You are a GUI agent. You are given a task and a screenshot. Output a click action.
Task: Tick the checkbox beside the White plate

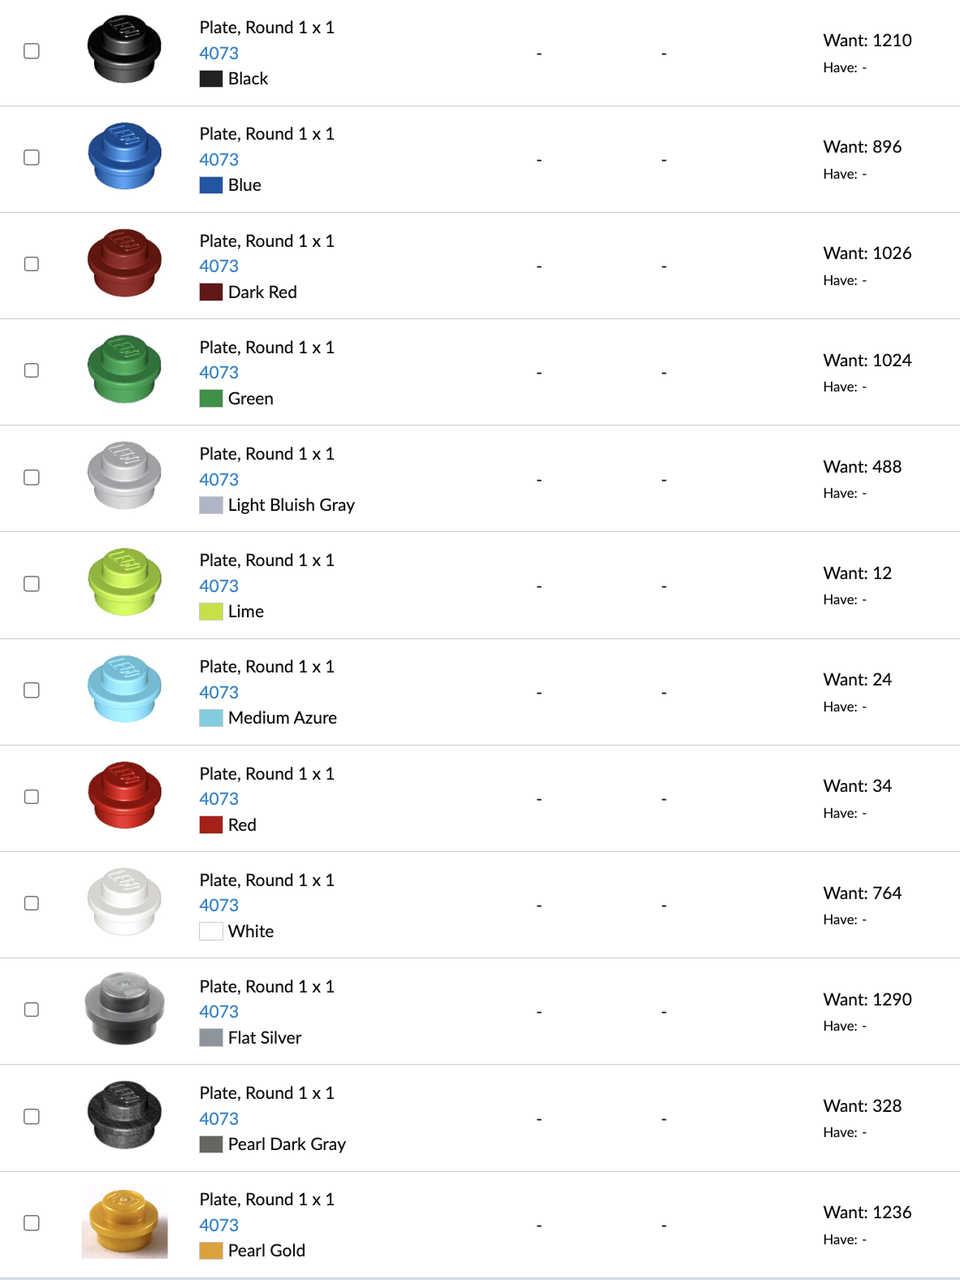click(32, 904)
